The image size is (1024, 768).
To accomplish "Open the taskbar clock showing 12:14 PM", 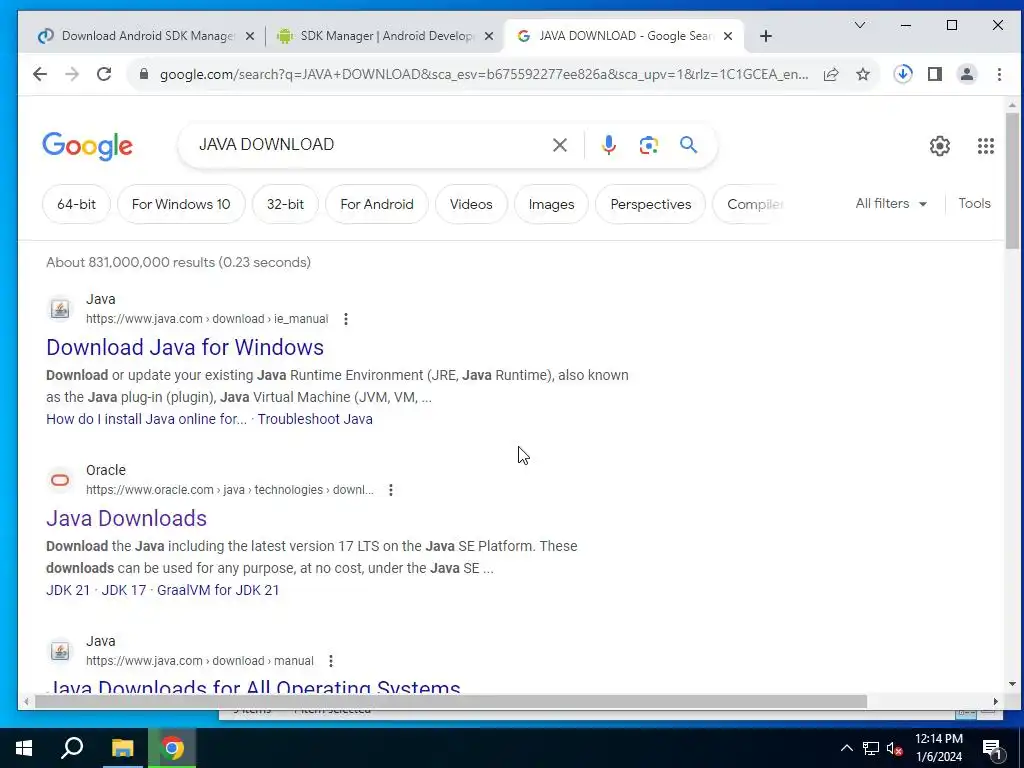I will click(938, 748).
